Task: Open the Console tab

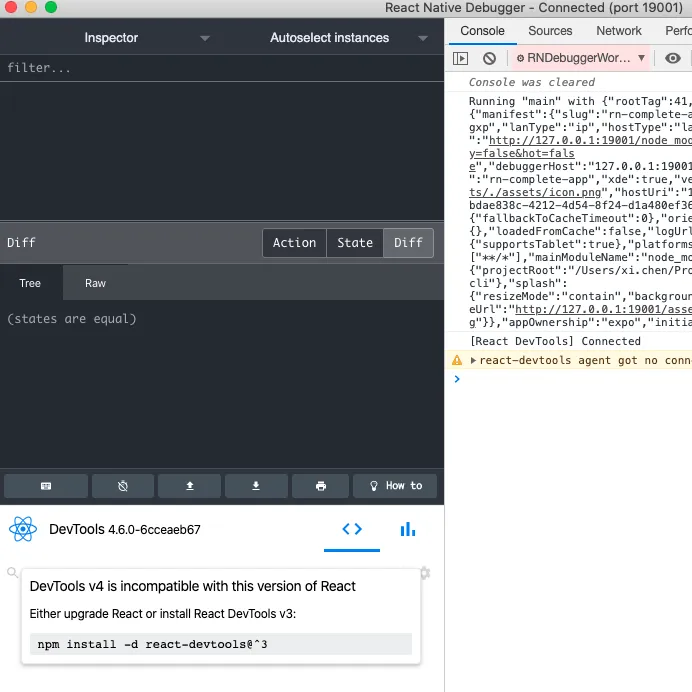Action: [482, 31]
